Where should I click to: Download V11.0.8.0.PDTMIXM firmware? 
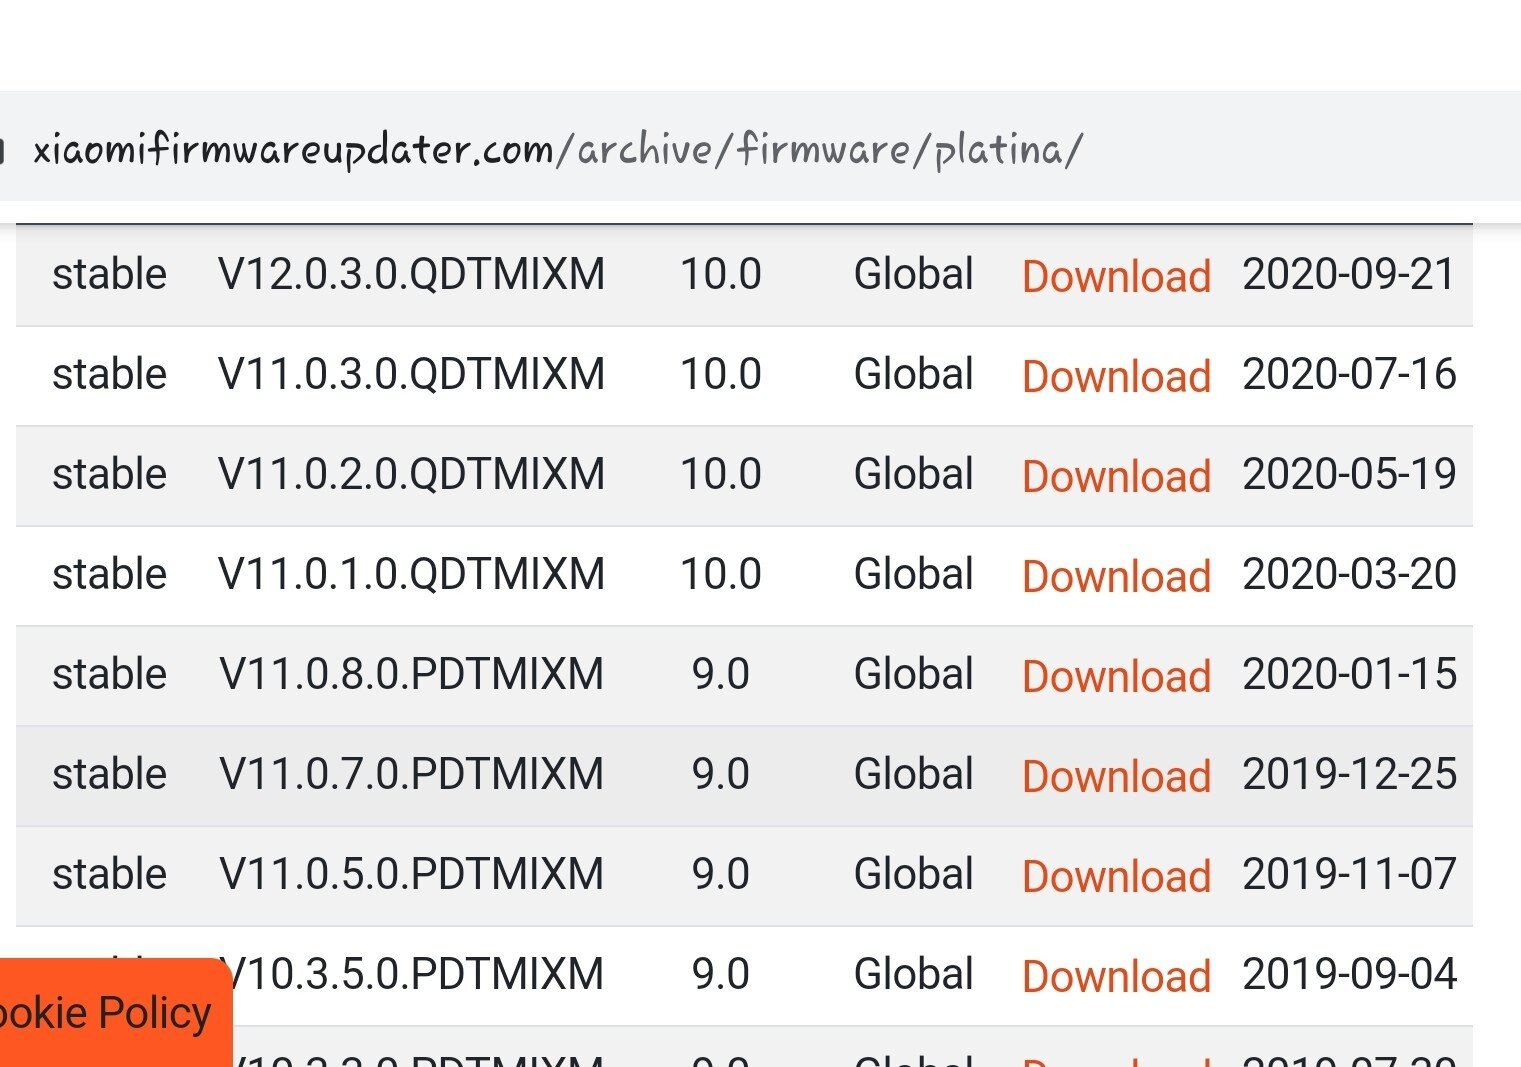tap(1116, 676)
